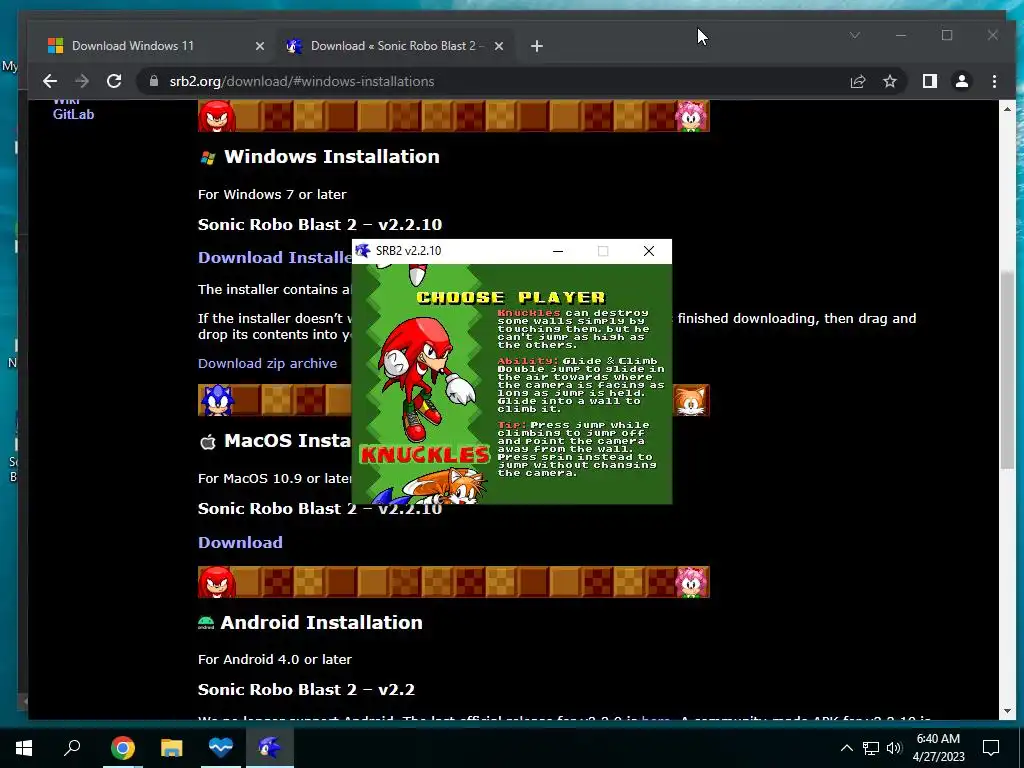Select Sonic Robo Blast 2 download tab
This screenshot has height=768, width=1024.
394,46
